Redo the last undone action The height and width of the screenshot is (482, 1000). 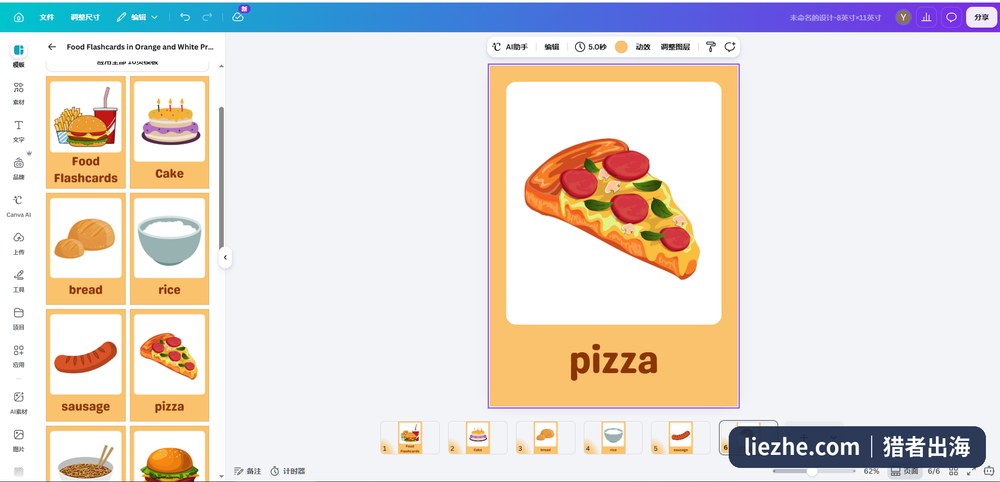[207, 17]
